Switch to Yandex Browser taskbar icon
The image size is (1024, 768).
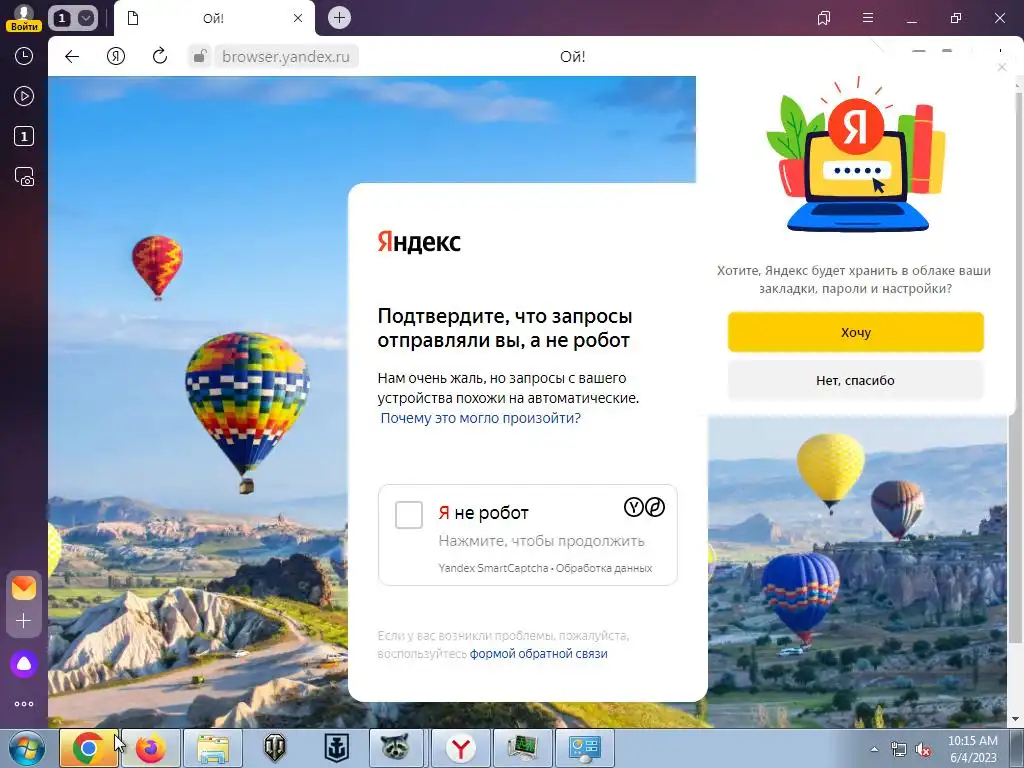pos(461,748)
